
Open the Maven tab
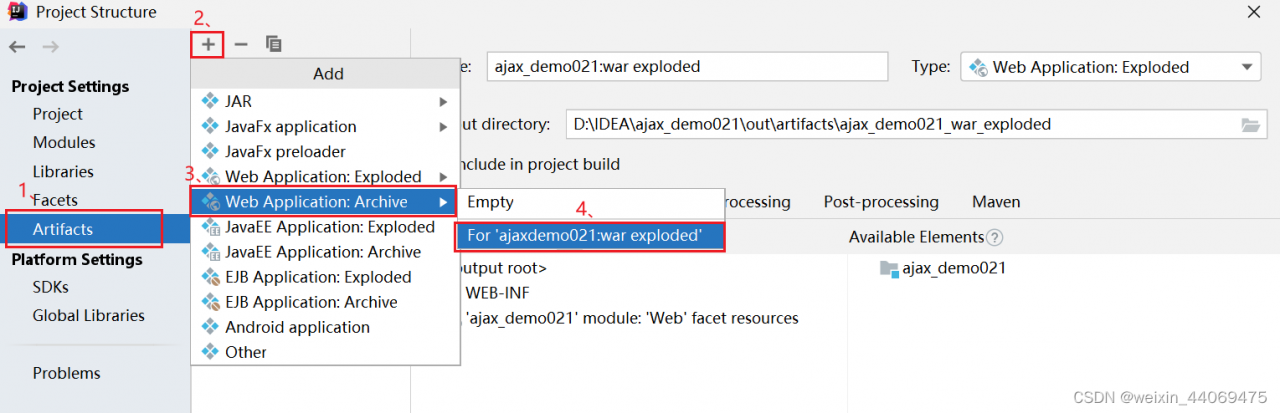[x=996, y=202]
